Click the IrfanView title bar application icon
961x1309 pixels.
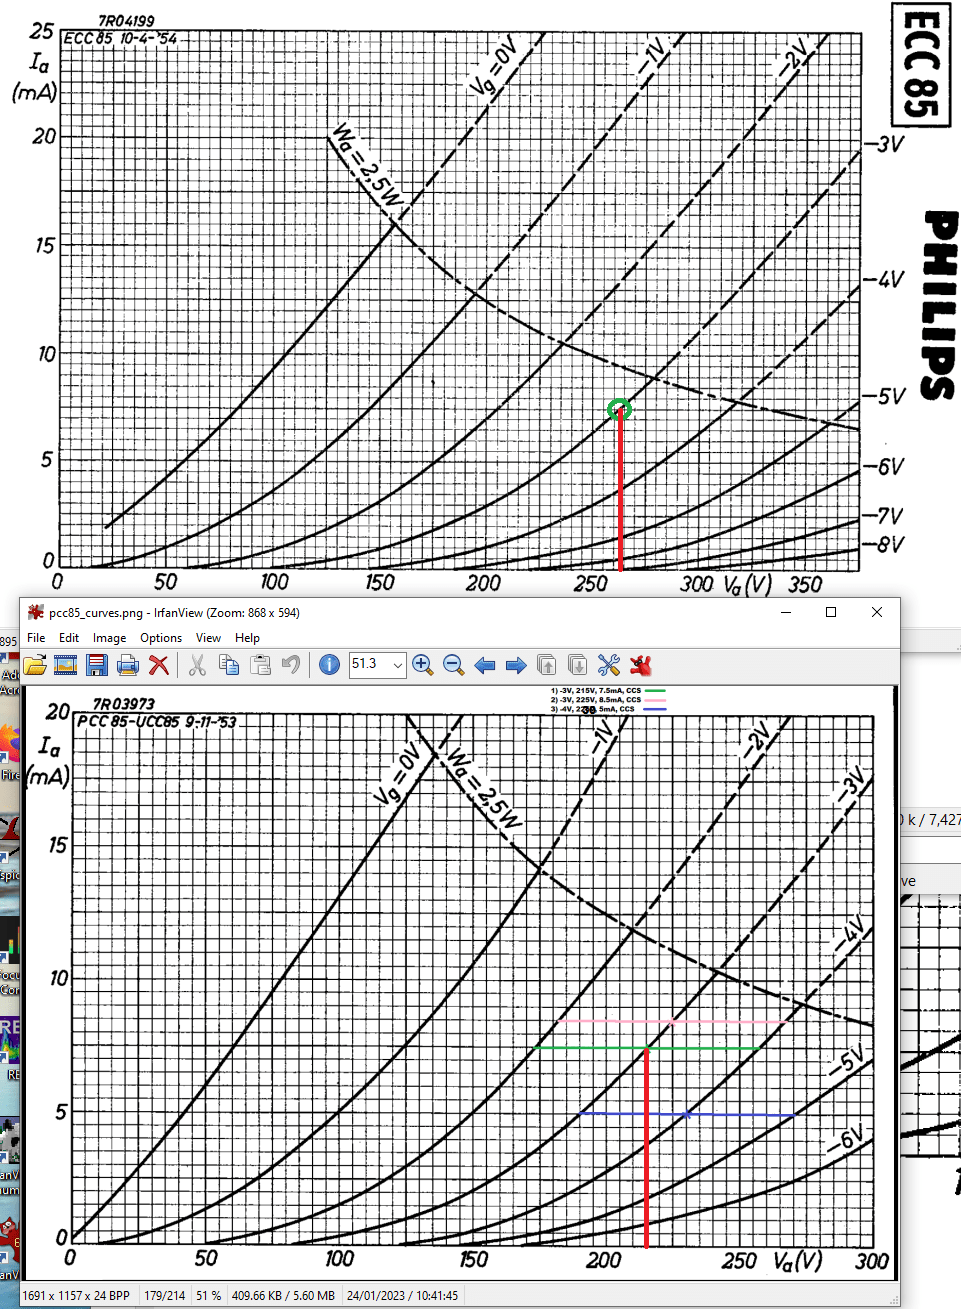tap(36, 612)
